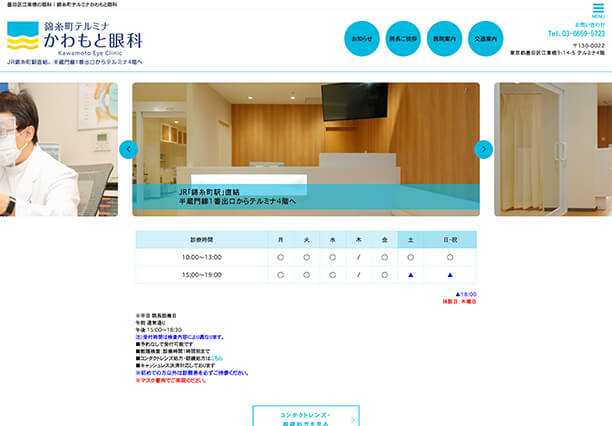Click the previous slide arrow
The width and height of the screenshot is (612, 426).
point(128,149)
